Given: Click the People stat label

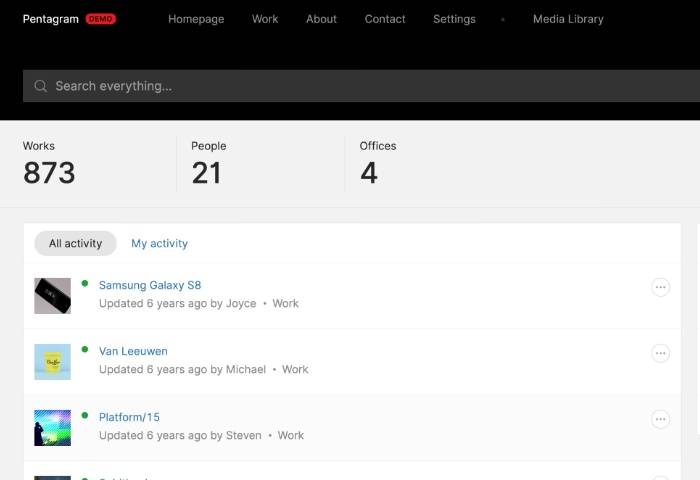Looking at the screenshot, I should pyautogui.click(x=208, y=146).
